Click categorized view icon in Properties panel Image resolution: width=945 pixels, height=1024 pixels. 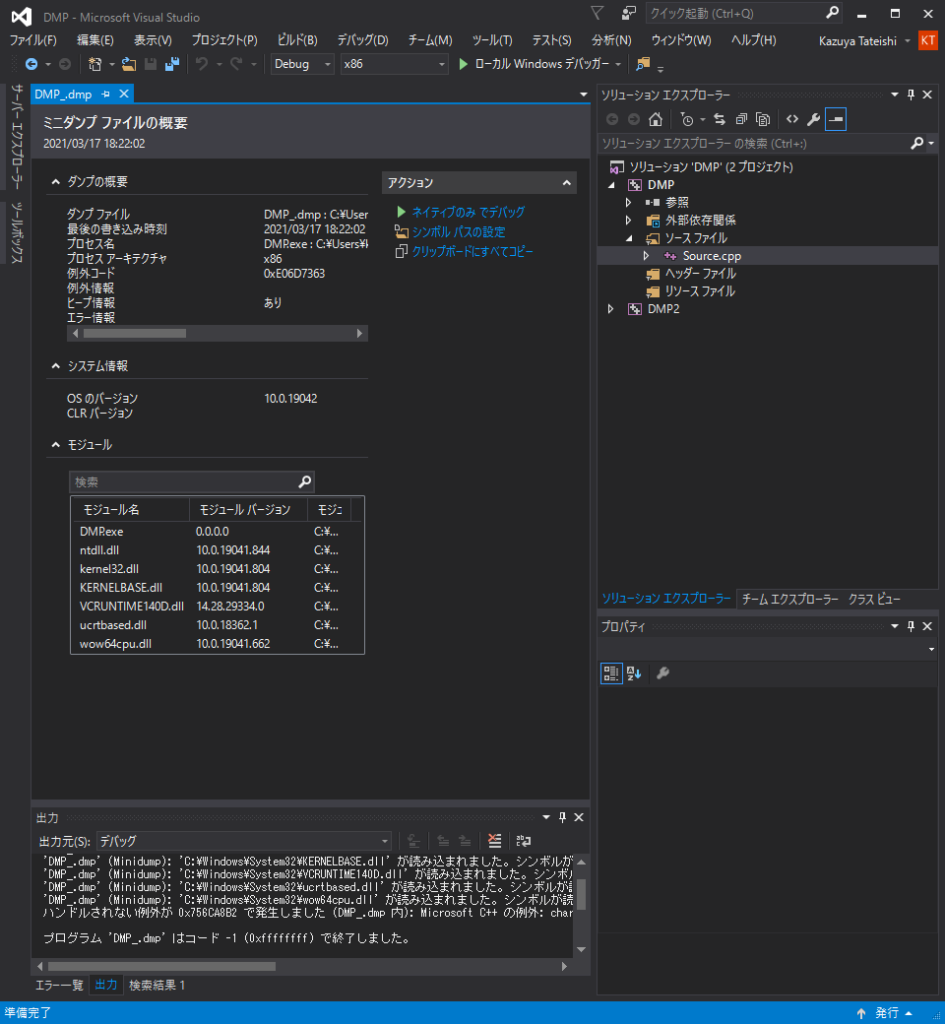[x=611, y=673]
